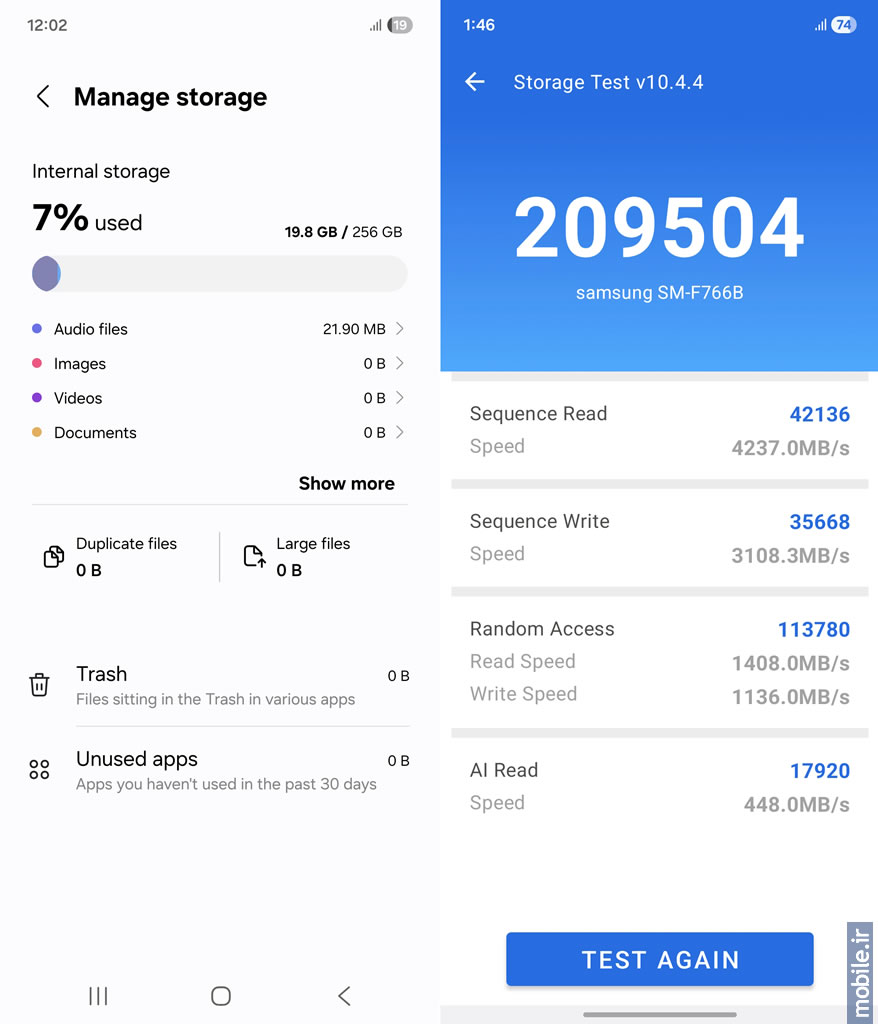Viewport: 878px width, 1024px height.
Task: Tap the Storage Test v10.4.4 title
Action: coord(608,82)
